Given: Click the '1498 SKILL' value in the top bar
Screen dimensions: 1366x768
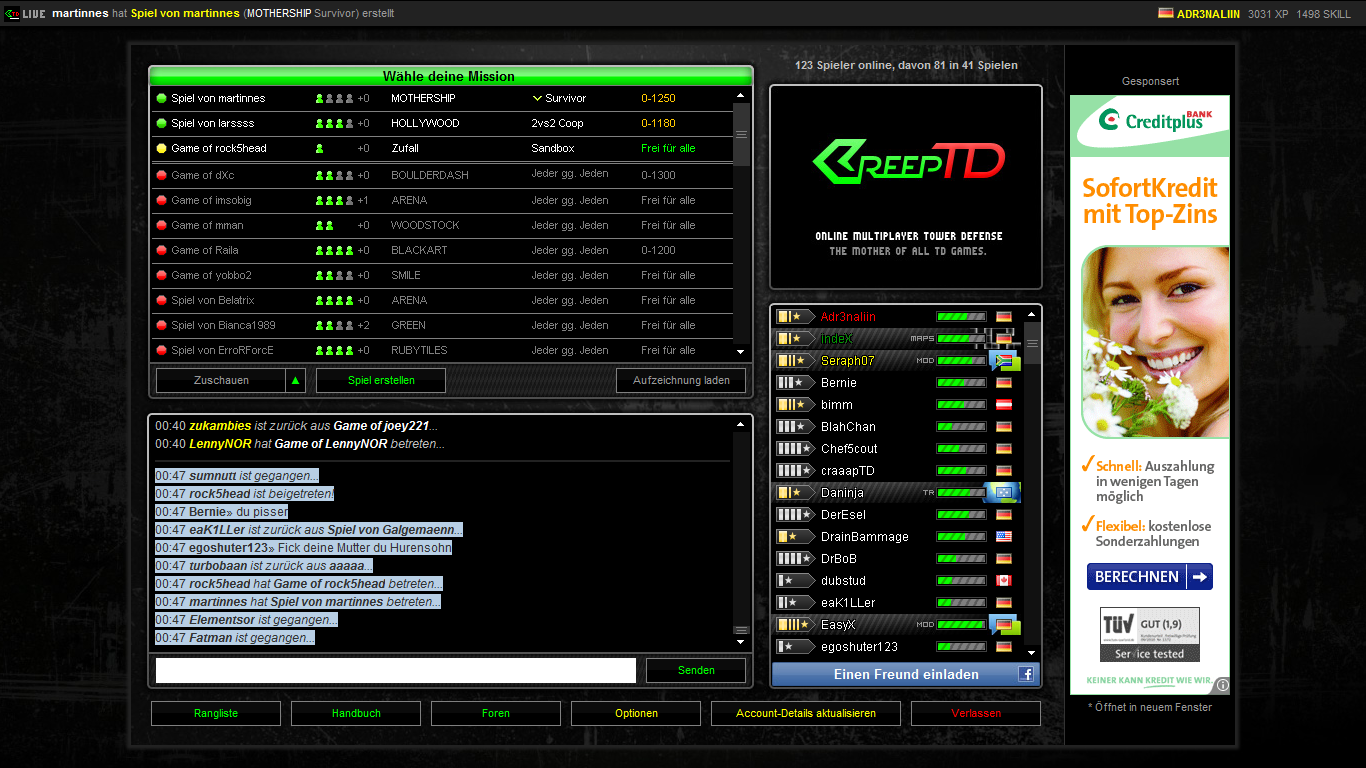Looking at the screenshot, I should 1323,14.
